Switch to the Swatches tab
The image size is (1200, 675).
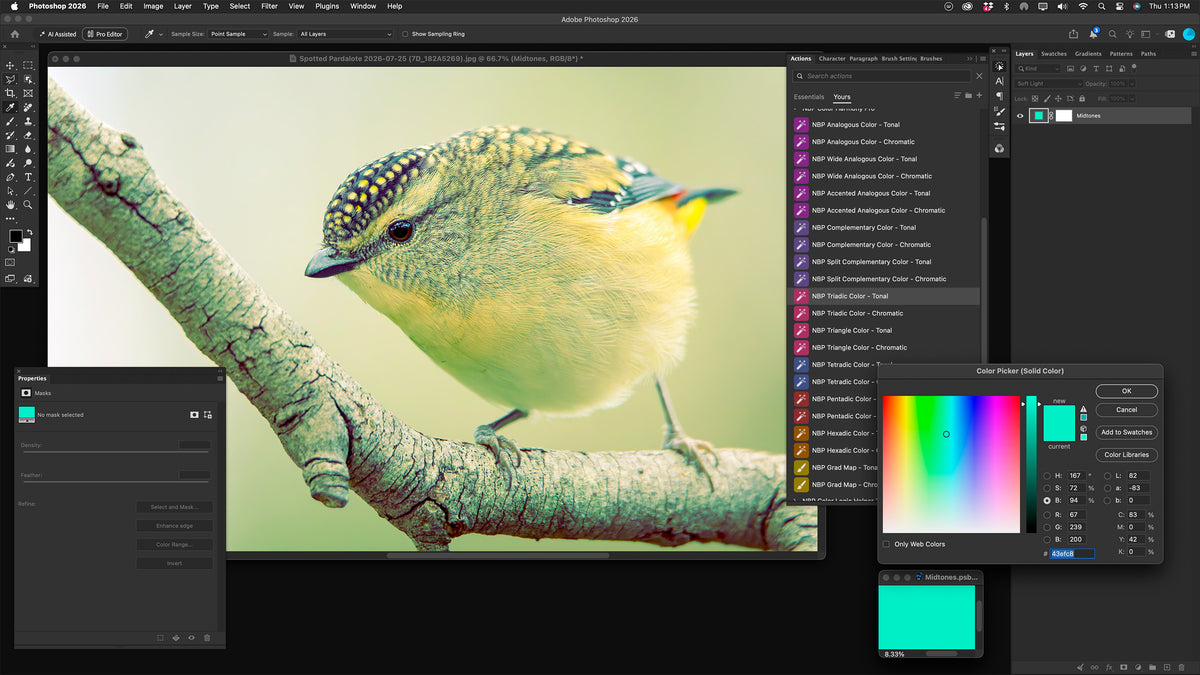tap(1054, 54)
